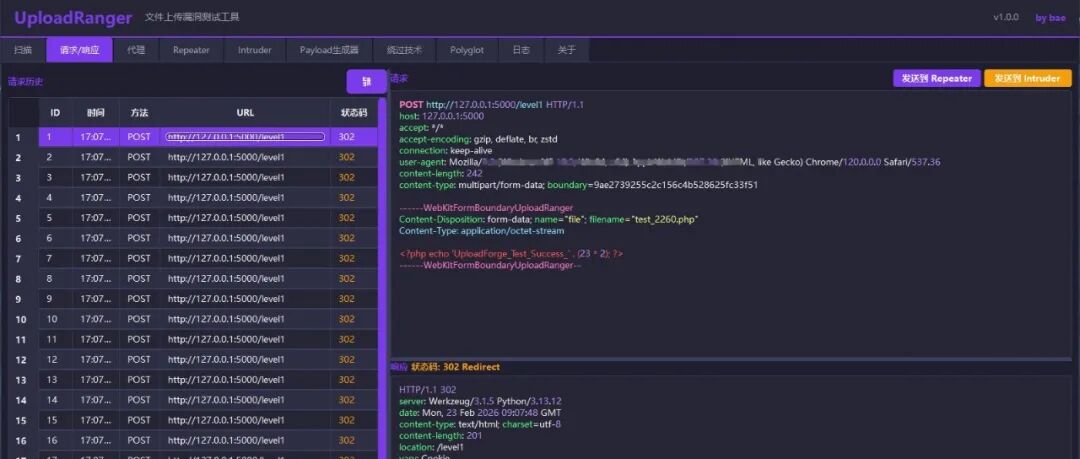Select request history row with ID 1

pos(208,137)
